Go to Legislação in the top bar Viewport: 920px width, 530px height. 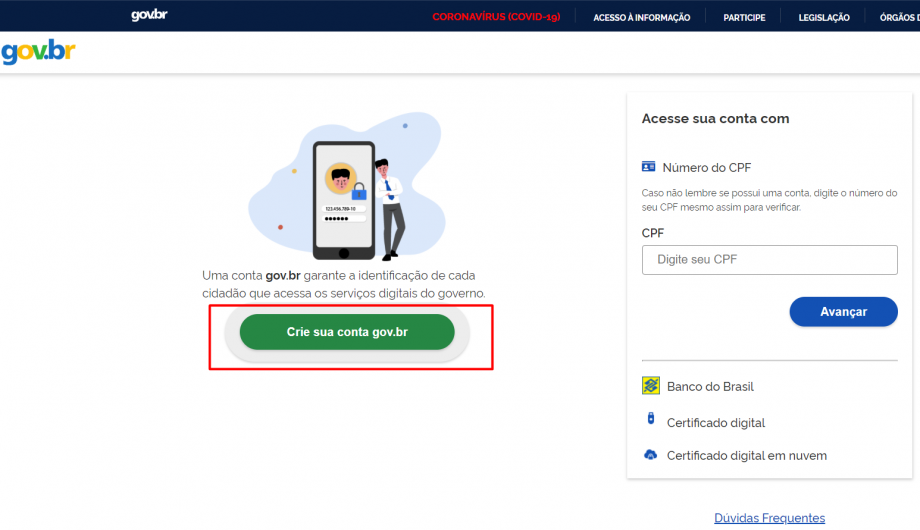(824, 17)
